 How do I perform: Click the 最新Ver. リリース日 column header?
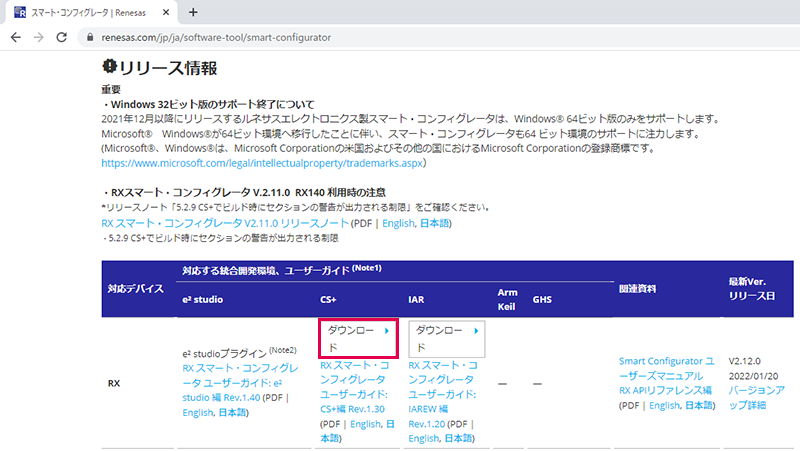pyautogui.click(x=752, y=289)
